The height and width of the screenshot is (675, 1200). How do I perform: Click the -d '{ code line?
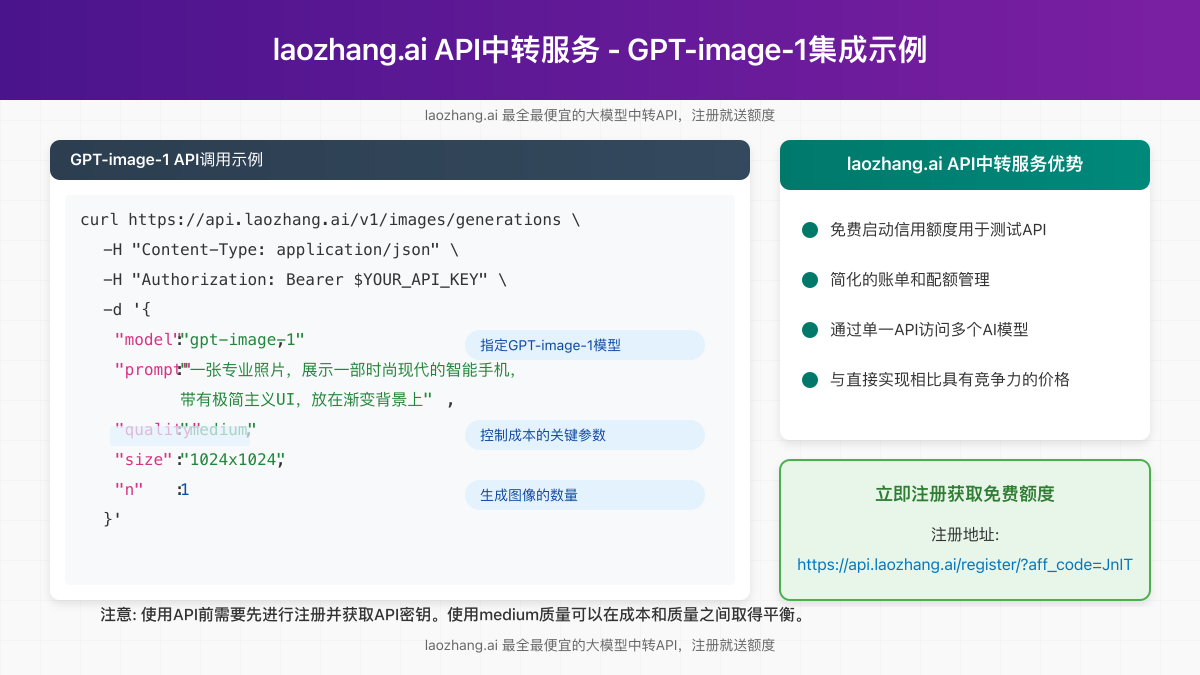pos(127,310)
